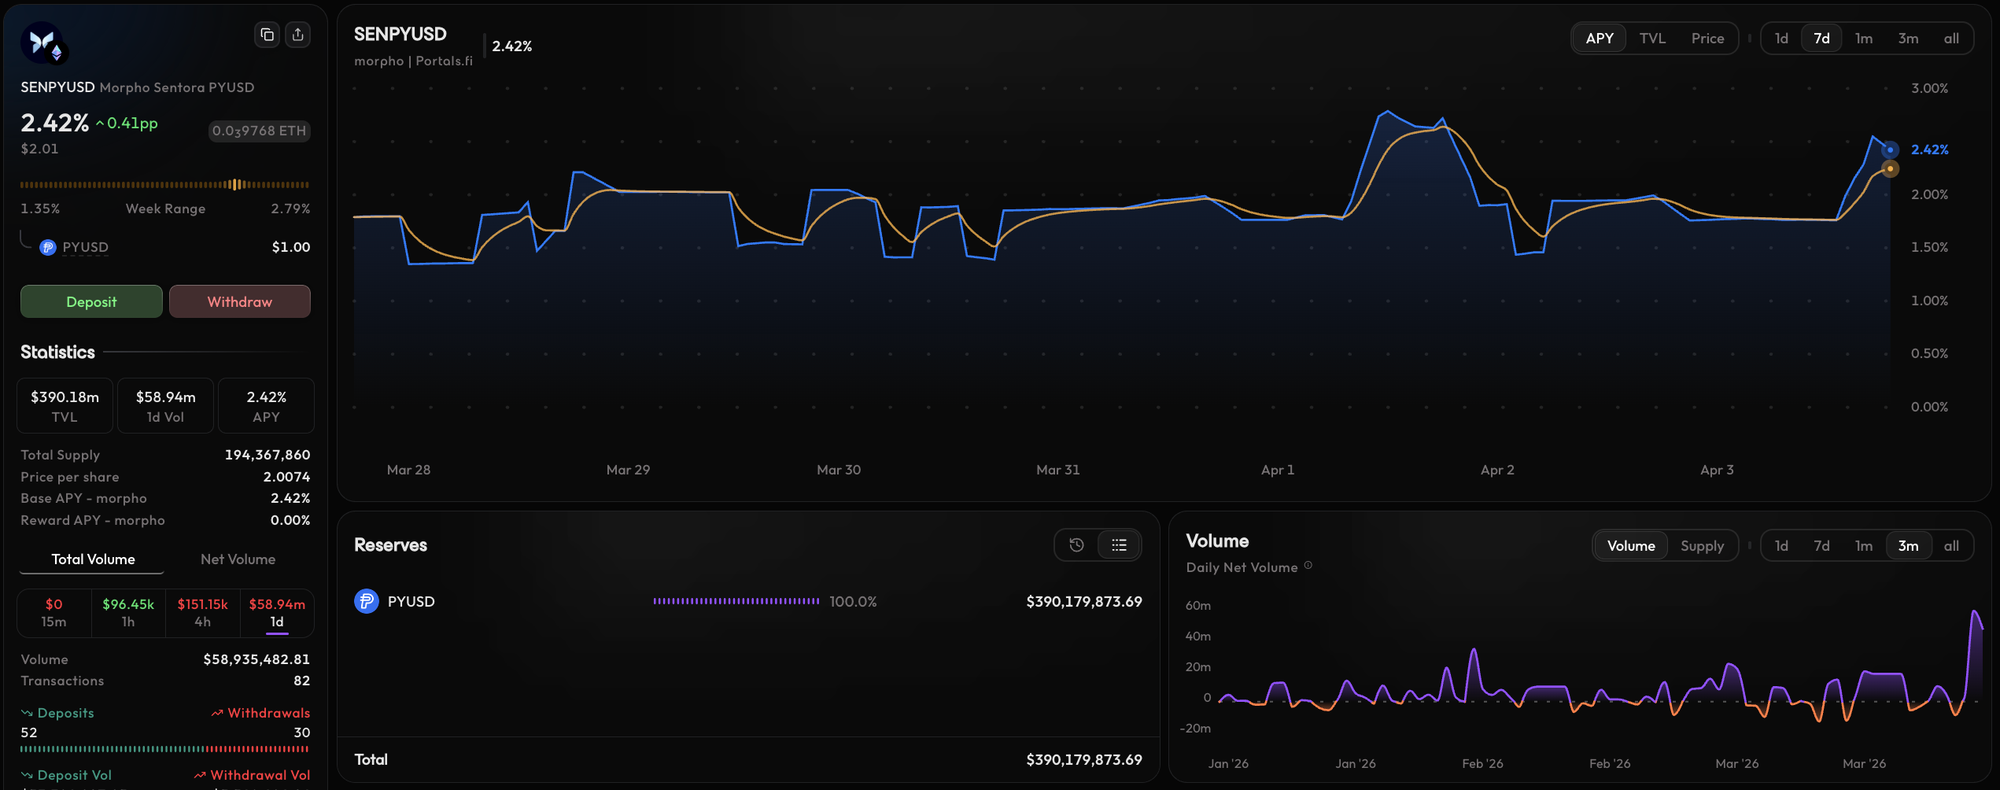Viewport: 2000px width, 790px height.
Task: Toggle bottom chart to Supply
Action: click(x=1702, y=546)
